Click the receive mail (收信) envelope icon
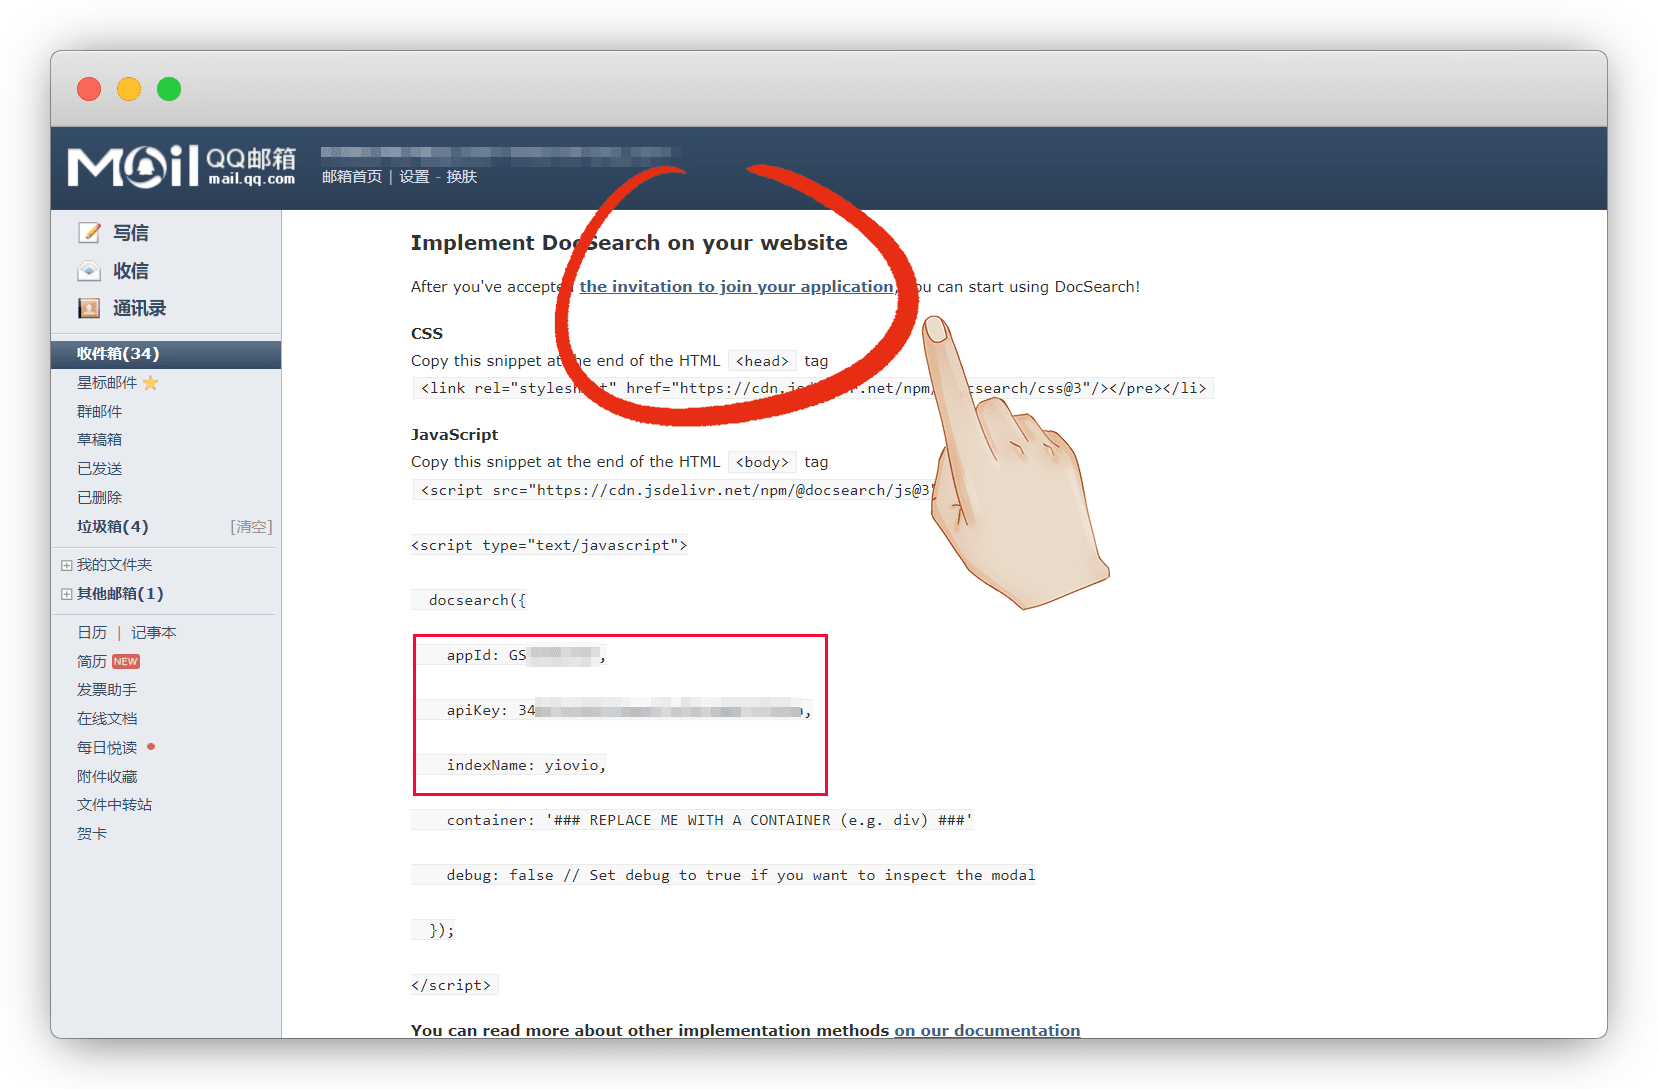This screenshot has height=1089, width=1658. [89, 271]
